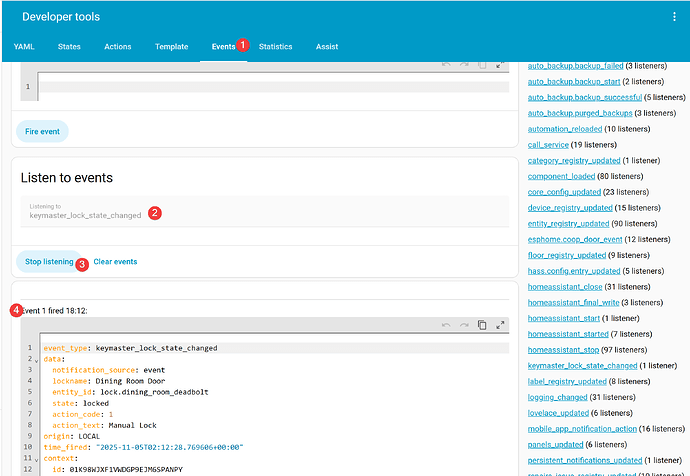The width and height of the screenshot is (690, 476).
Task: Expand Event 1 code editor to fullscreen
Action: coord(500,325)
